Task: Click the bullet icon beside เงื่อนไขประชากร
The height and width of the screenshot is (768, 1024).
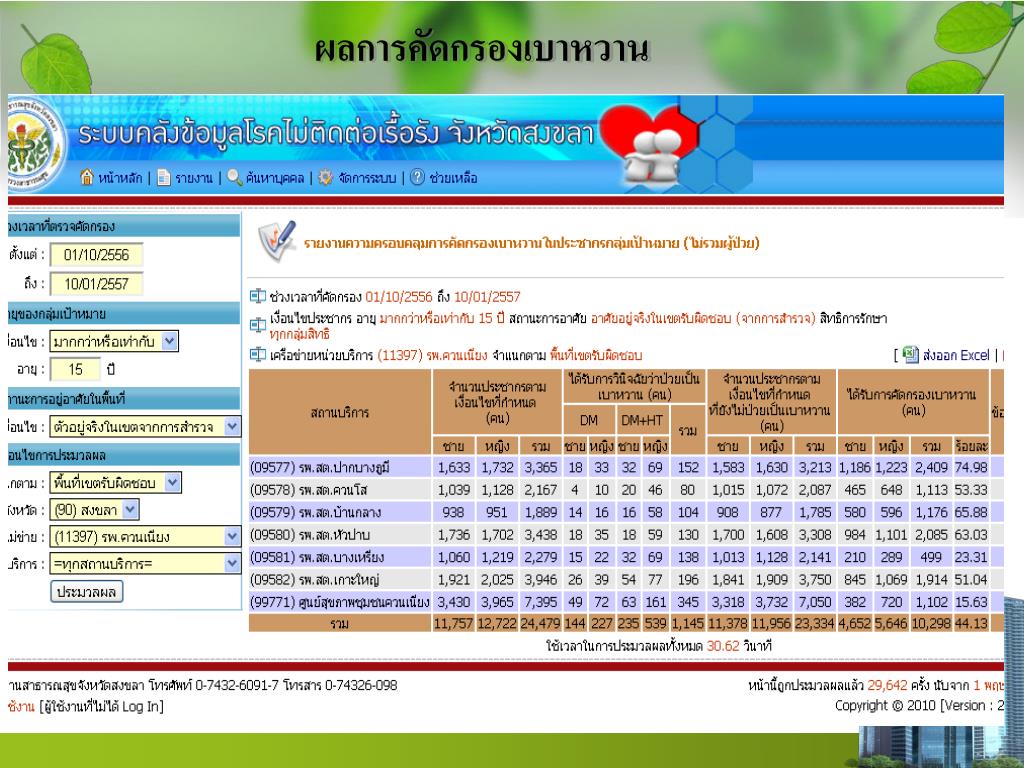Action: [x=258, y=324]
